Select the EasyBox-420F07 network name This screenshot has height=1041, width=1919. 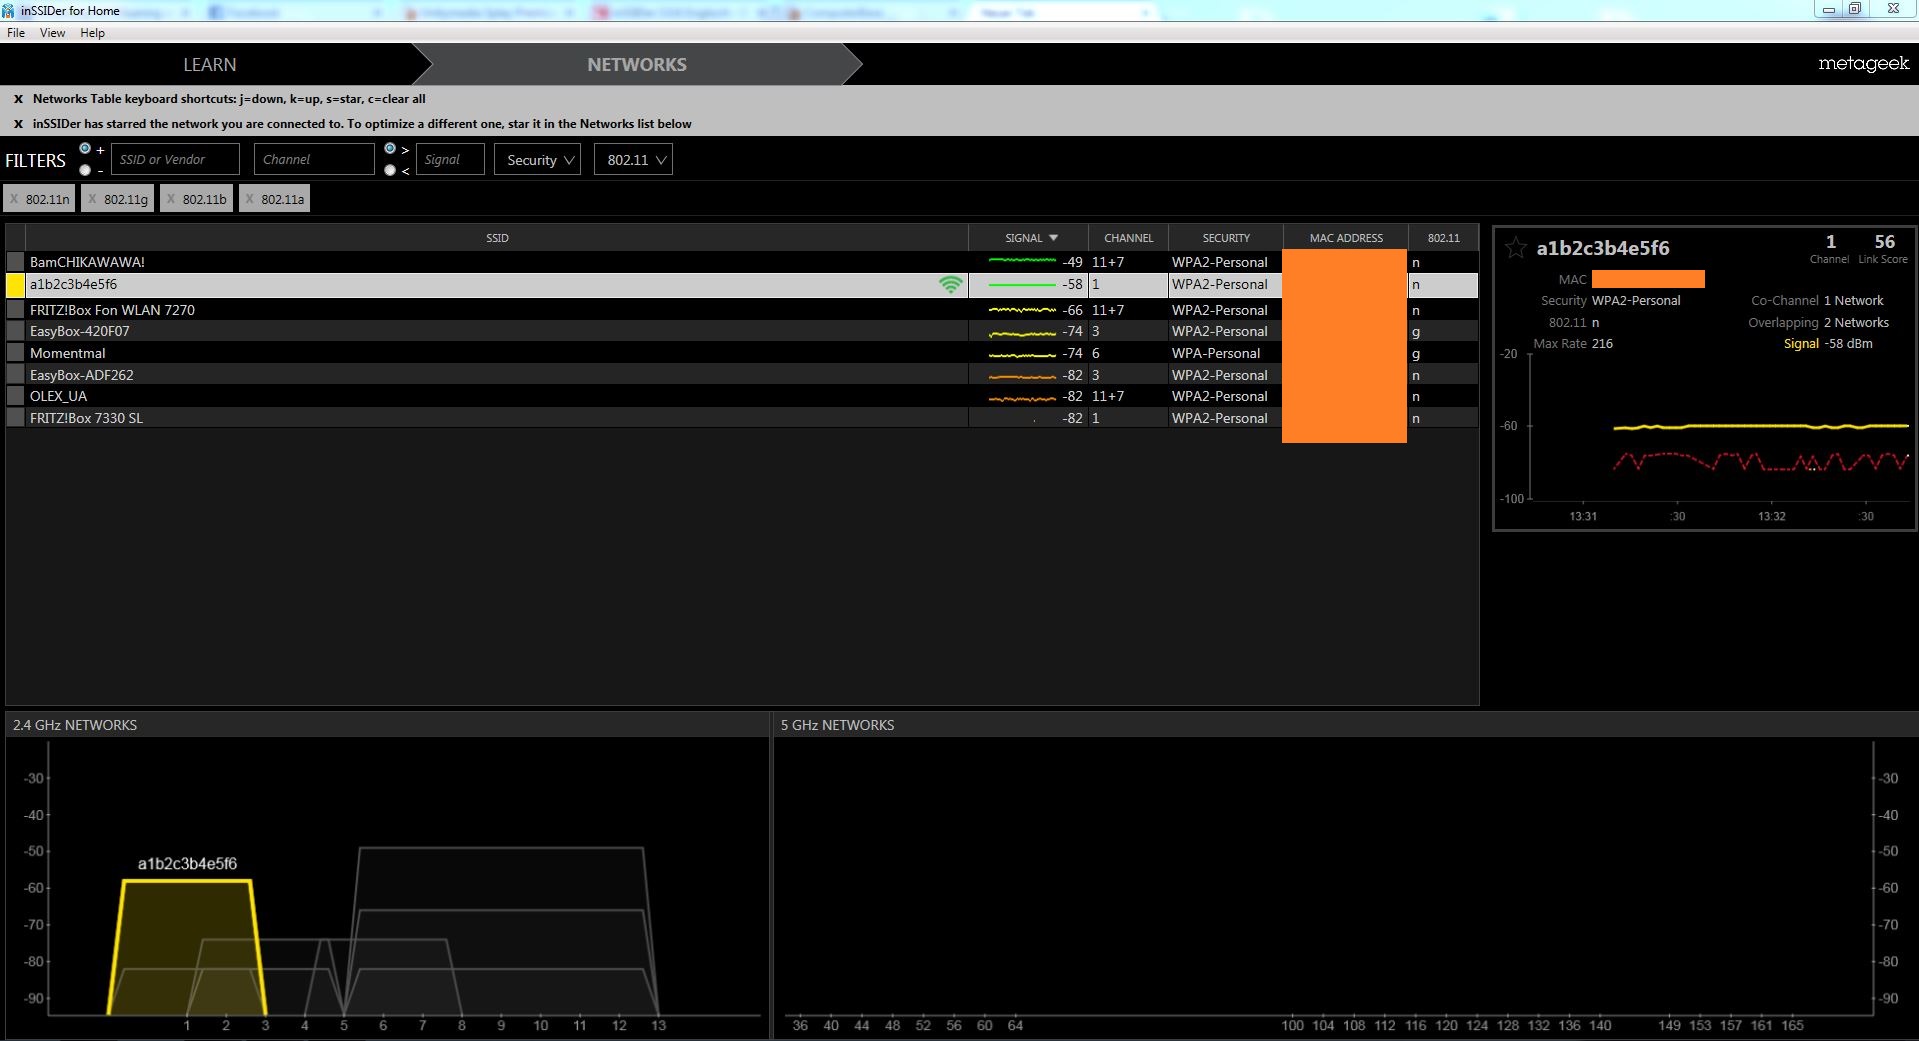80,331
